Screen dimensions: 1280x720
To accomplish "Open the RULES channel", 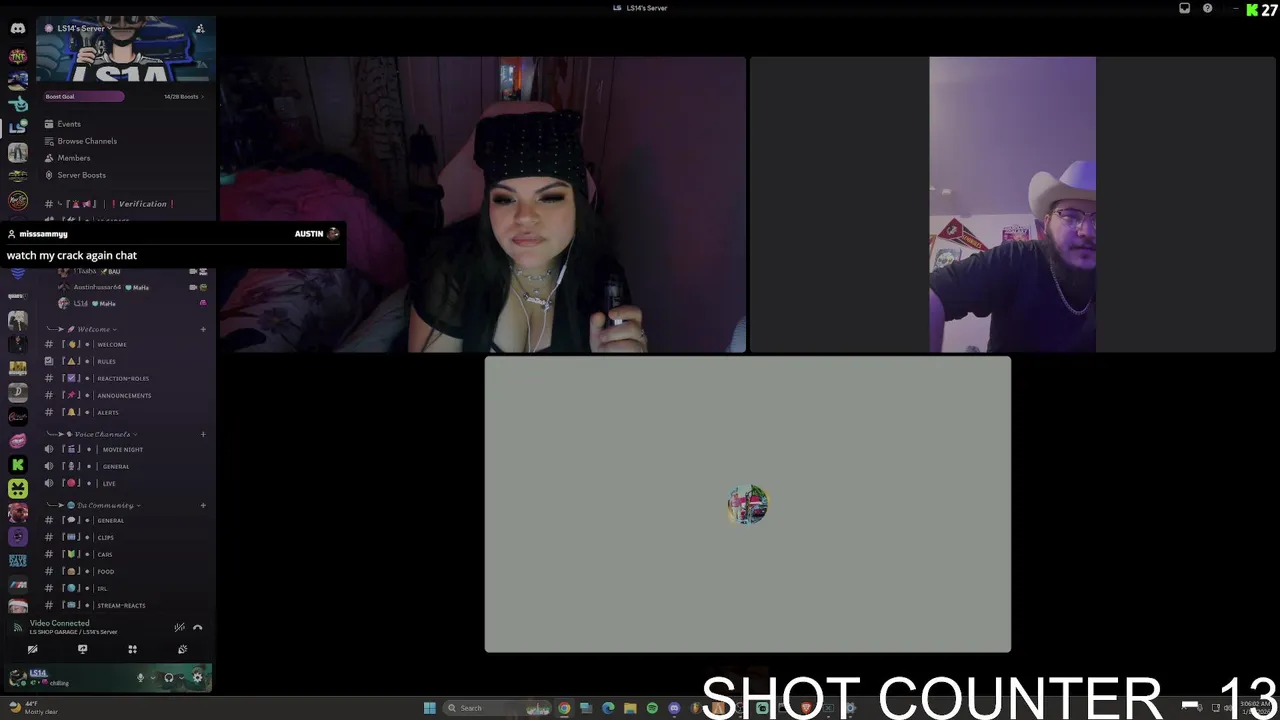I will pos(125,361).
